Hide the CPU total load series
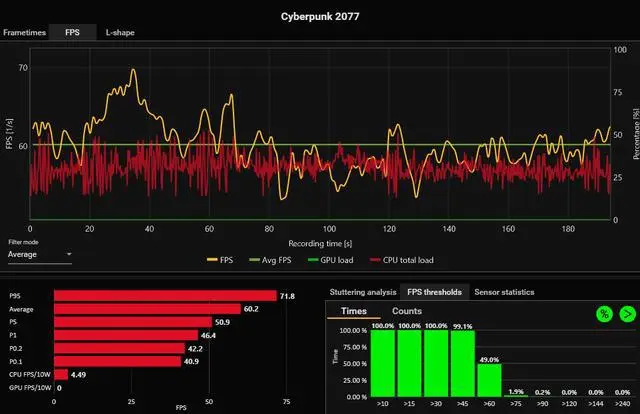This screenshot has height=414, width=640. (x=402, y=260)
